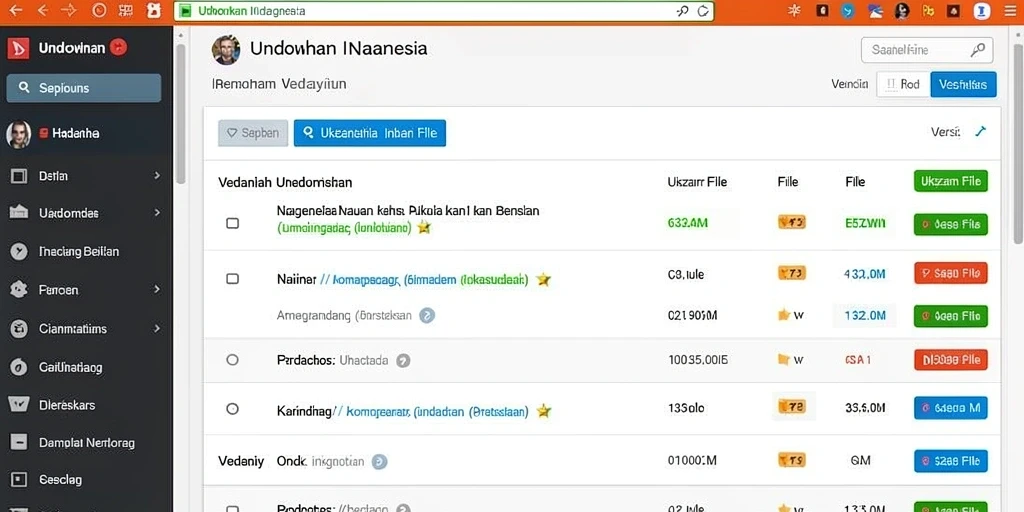Click the blue Ukeanethla Inban File button

click(370, 133)
